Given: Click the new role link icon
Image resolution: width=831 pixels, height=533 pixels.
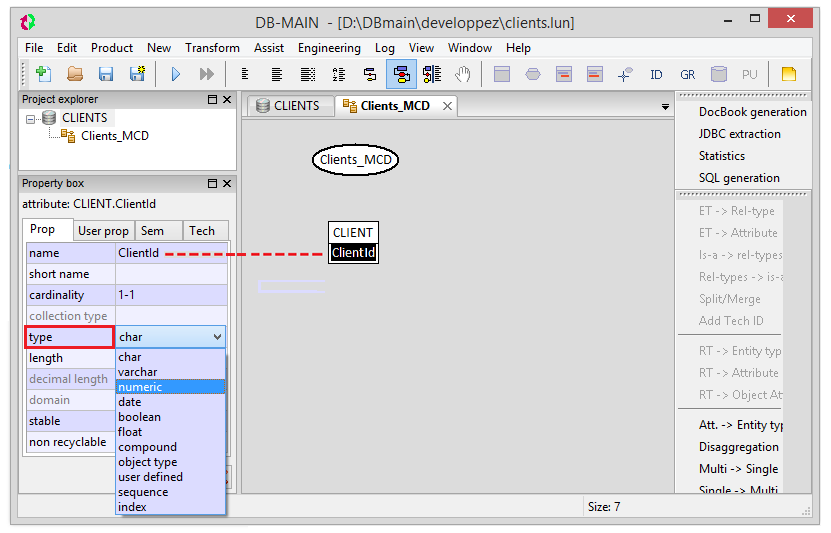Looking at the screenshot, I should point(625,74).
